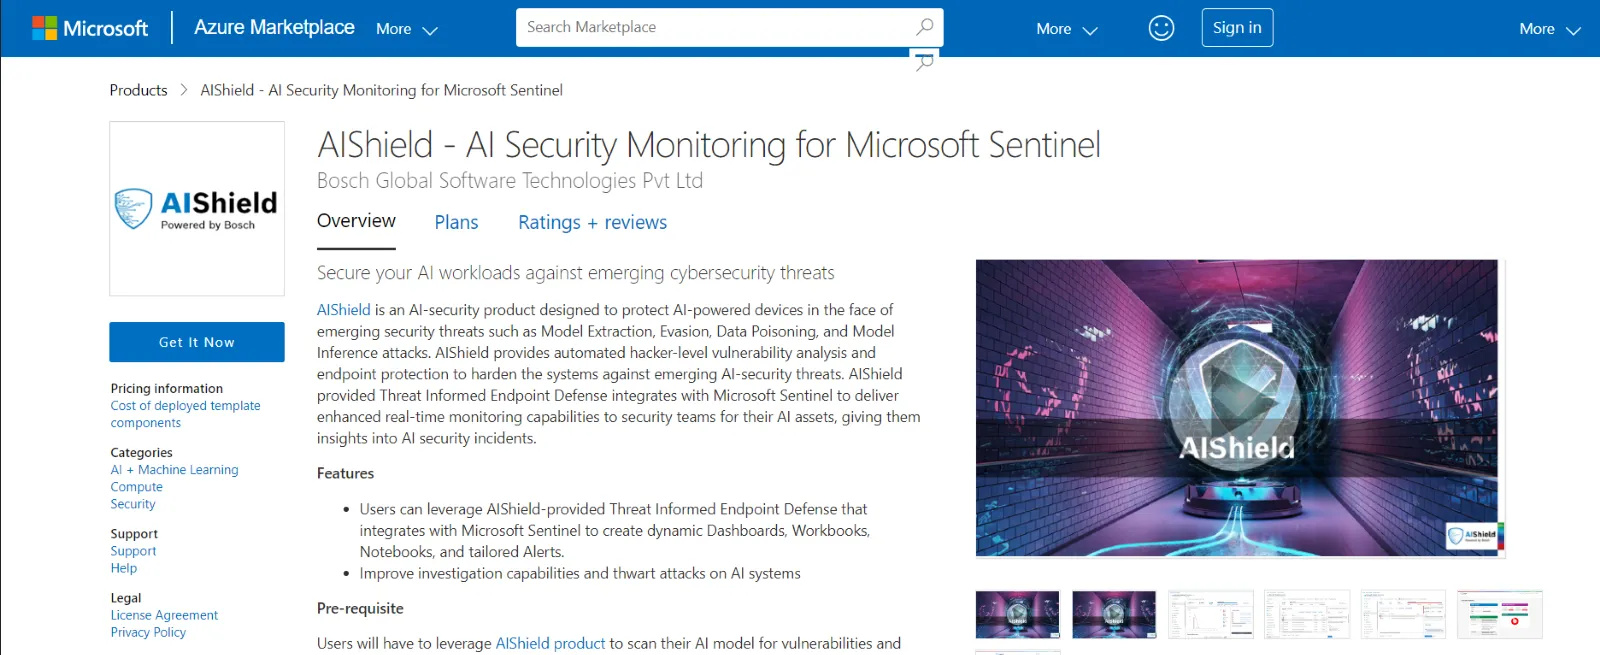This screenshot has width=1600, height=655.
Task: Open AI + Machine Learning category link
Action: (174, 470)
